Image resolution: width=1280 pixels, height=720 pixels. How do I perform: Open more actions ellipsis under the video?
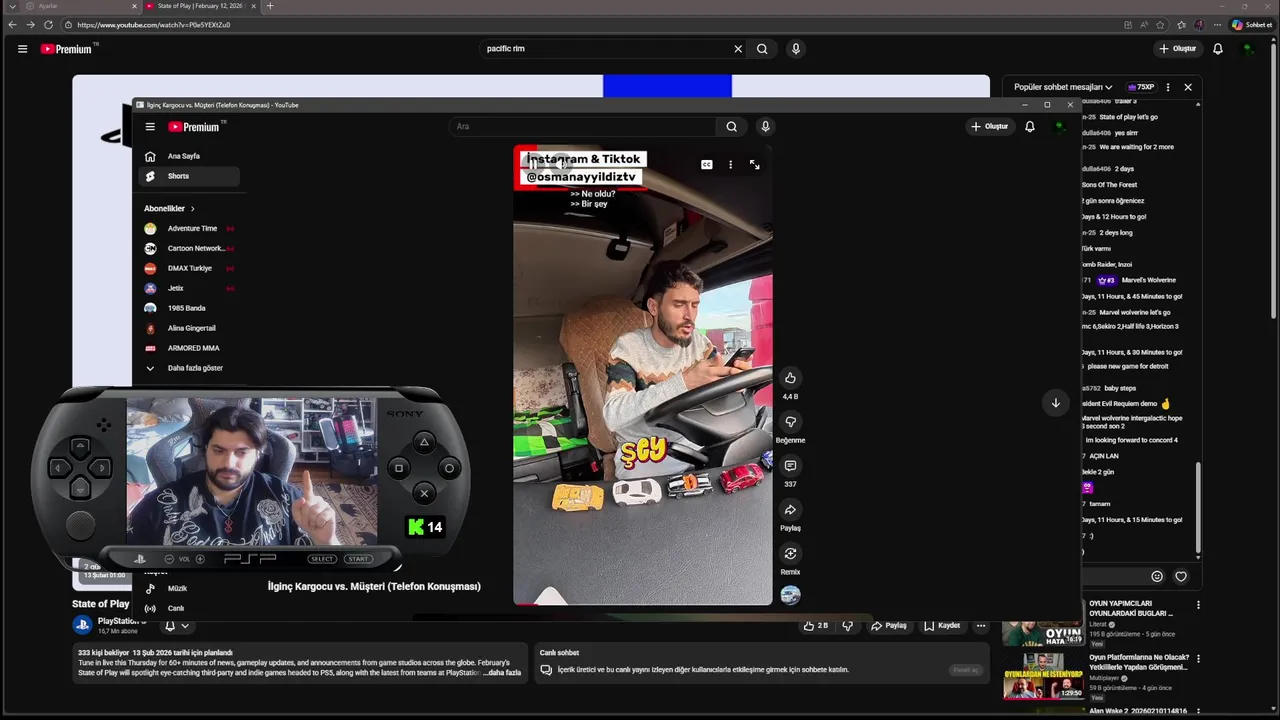981,626
